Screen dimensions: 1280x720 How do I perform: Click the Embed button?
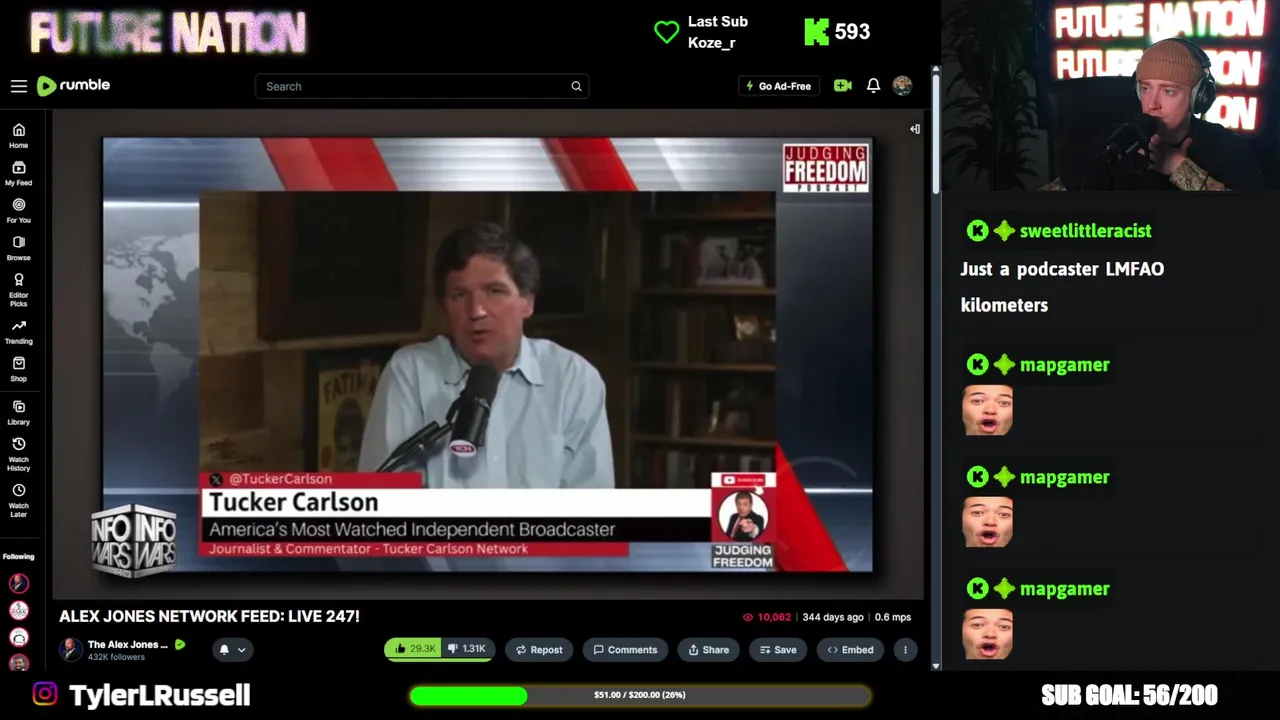pyautogui.click(x=850, y=650)
